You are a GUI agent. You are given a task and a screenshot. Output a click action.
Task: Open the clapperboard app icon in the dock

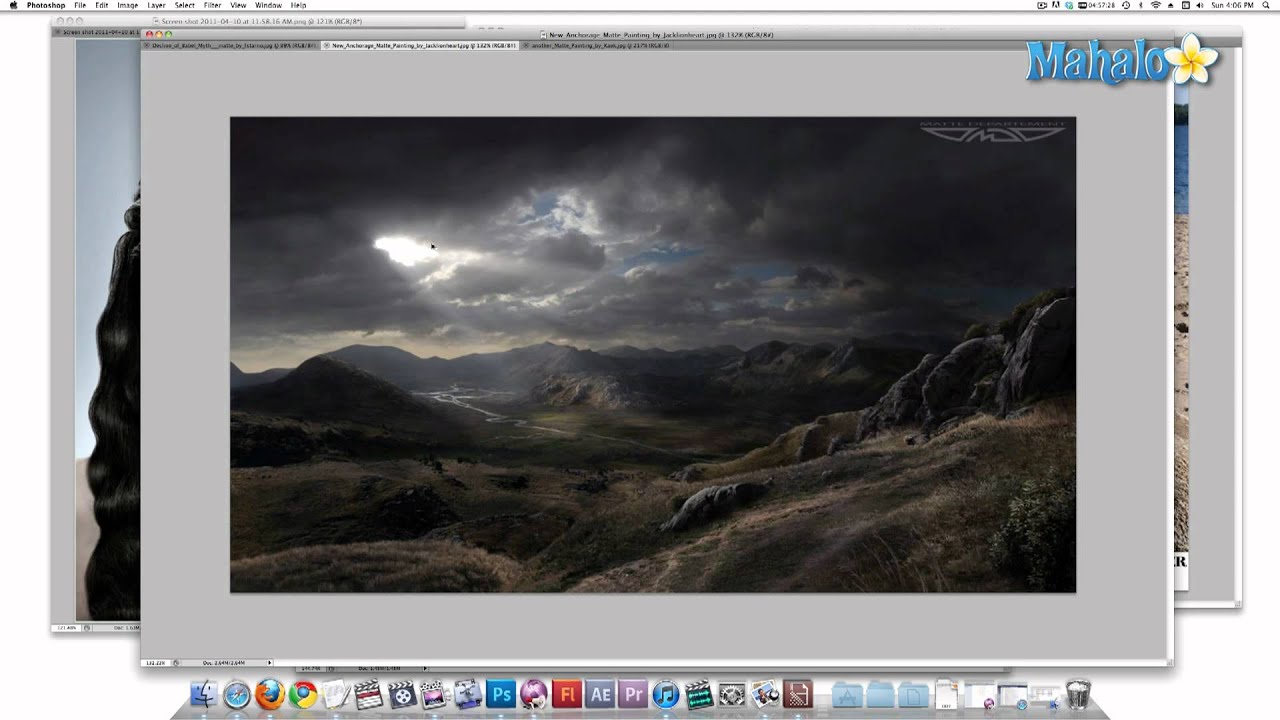coord(369,694)
